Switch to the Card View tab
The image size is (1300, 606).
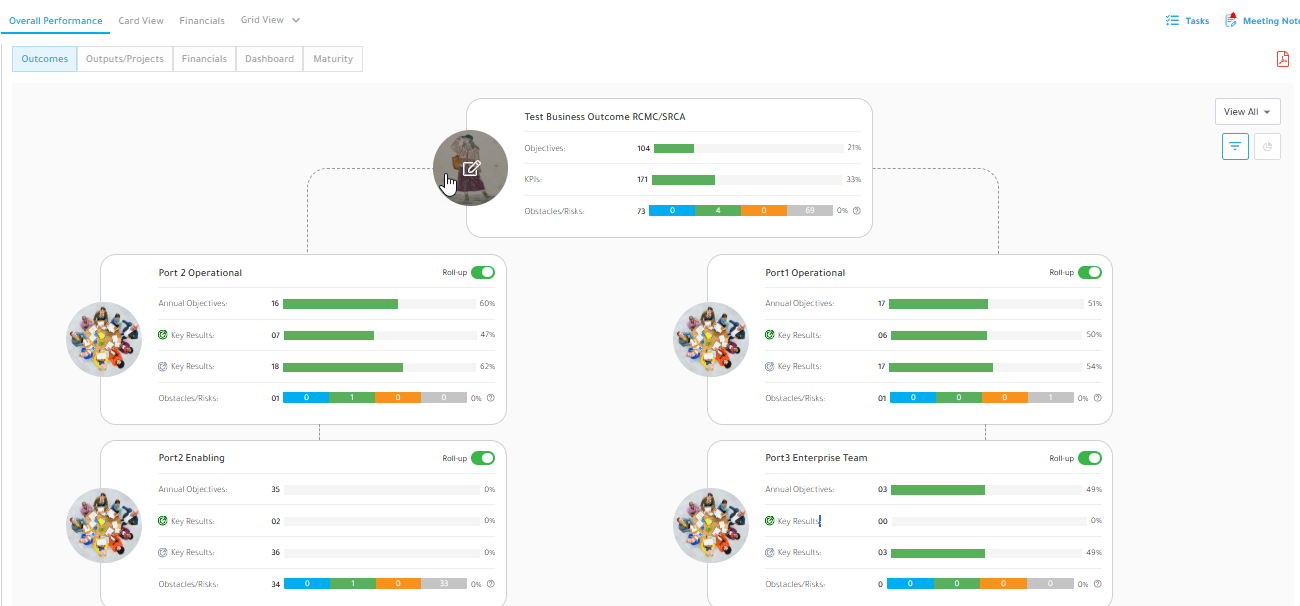click(141, 20)
